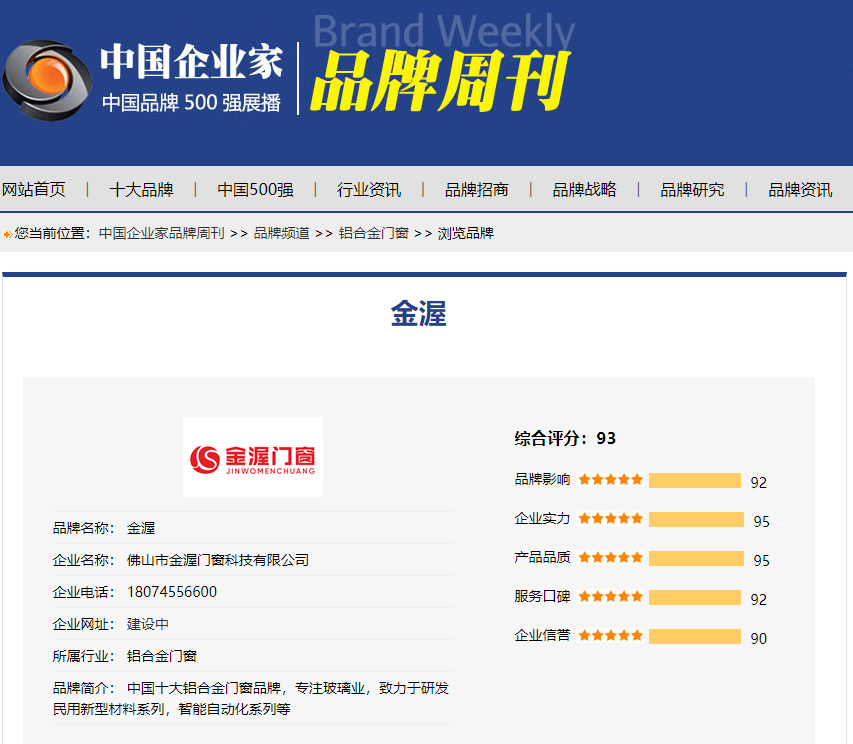Go to 品牌资讯 in the navigation
The width and height of the screenshot is (853, 744).
(x=800, y=190)
